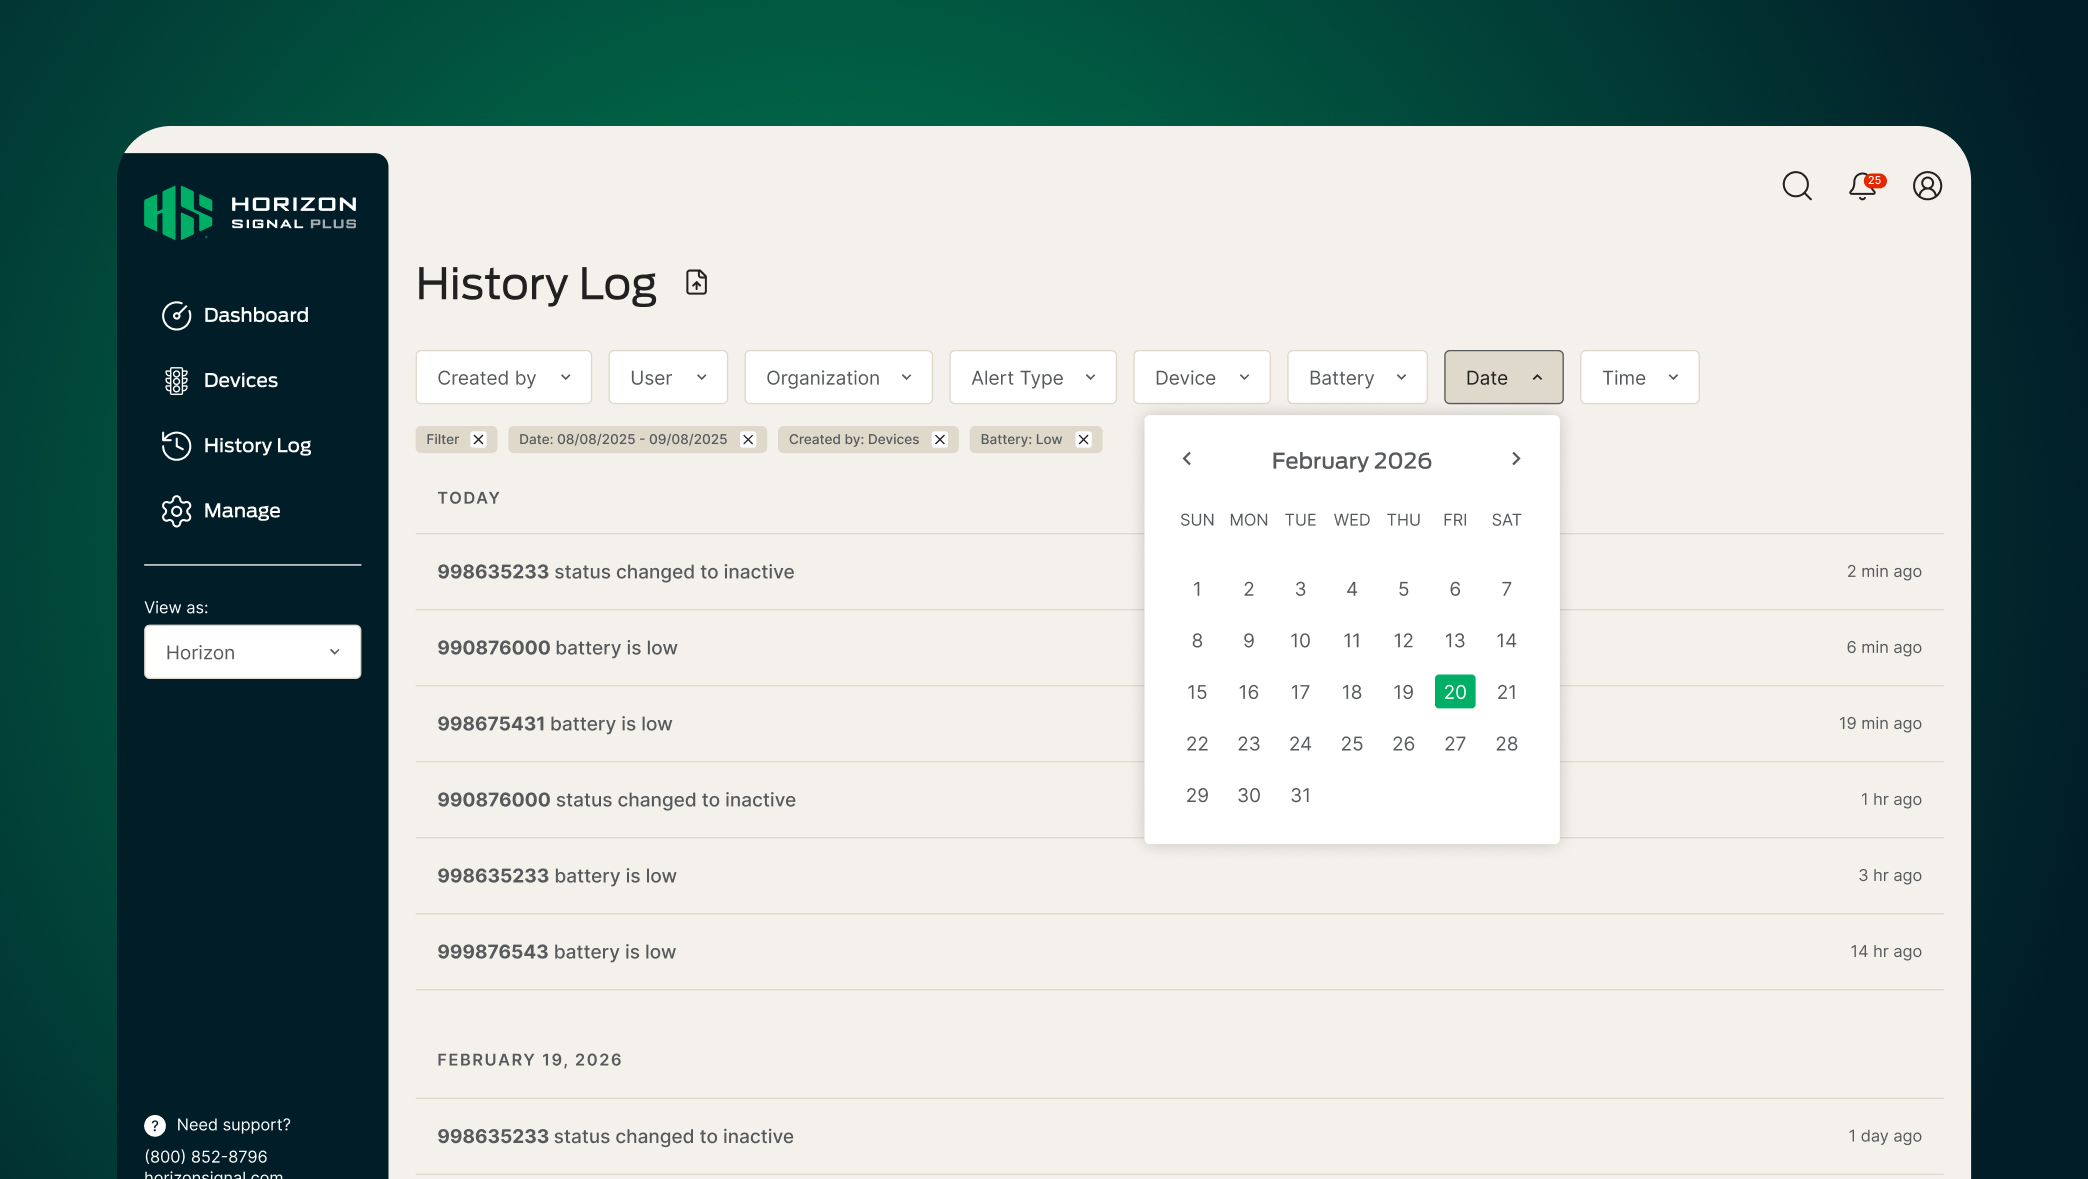Click the notifications bell with 25 alerts
The width and height of the screenshot is (2088, 1179).
1862,186
